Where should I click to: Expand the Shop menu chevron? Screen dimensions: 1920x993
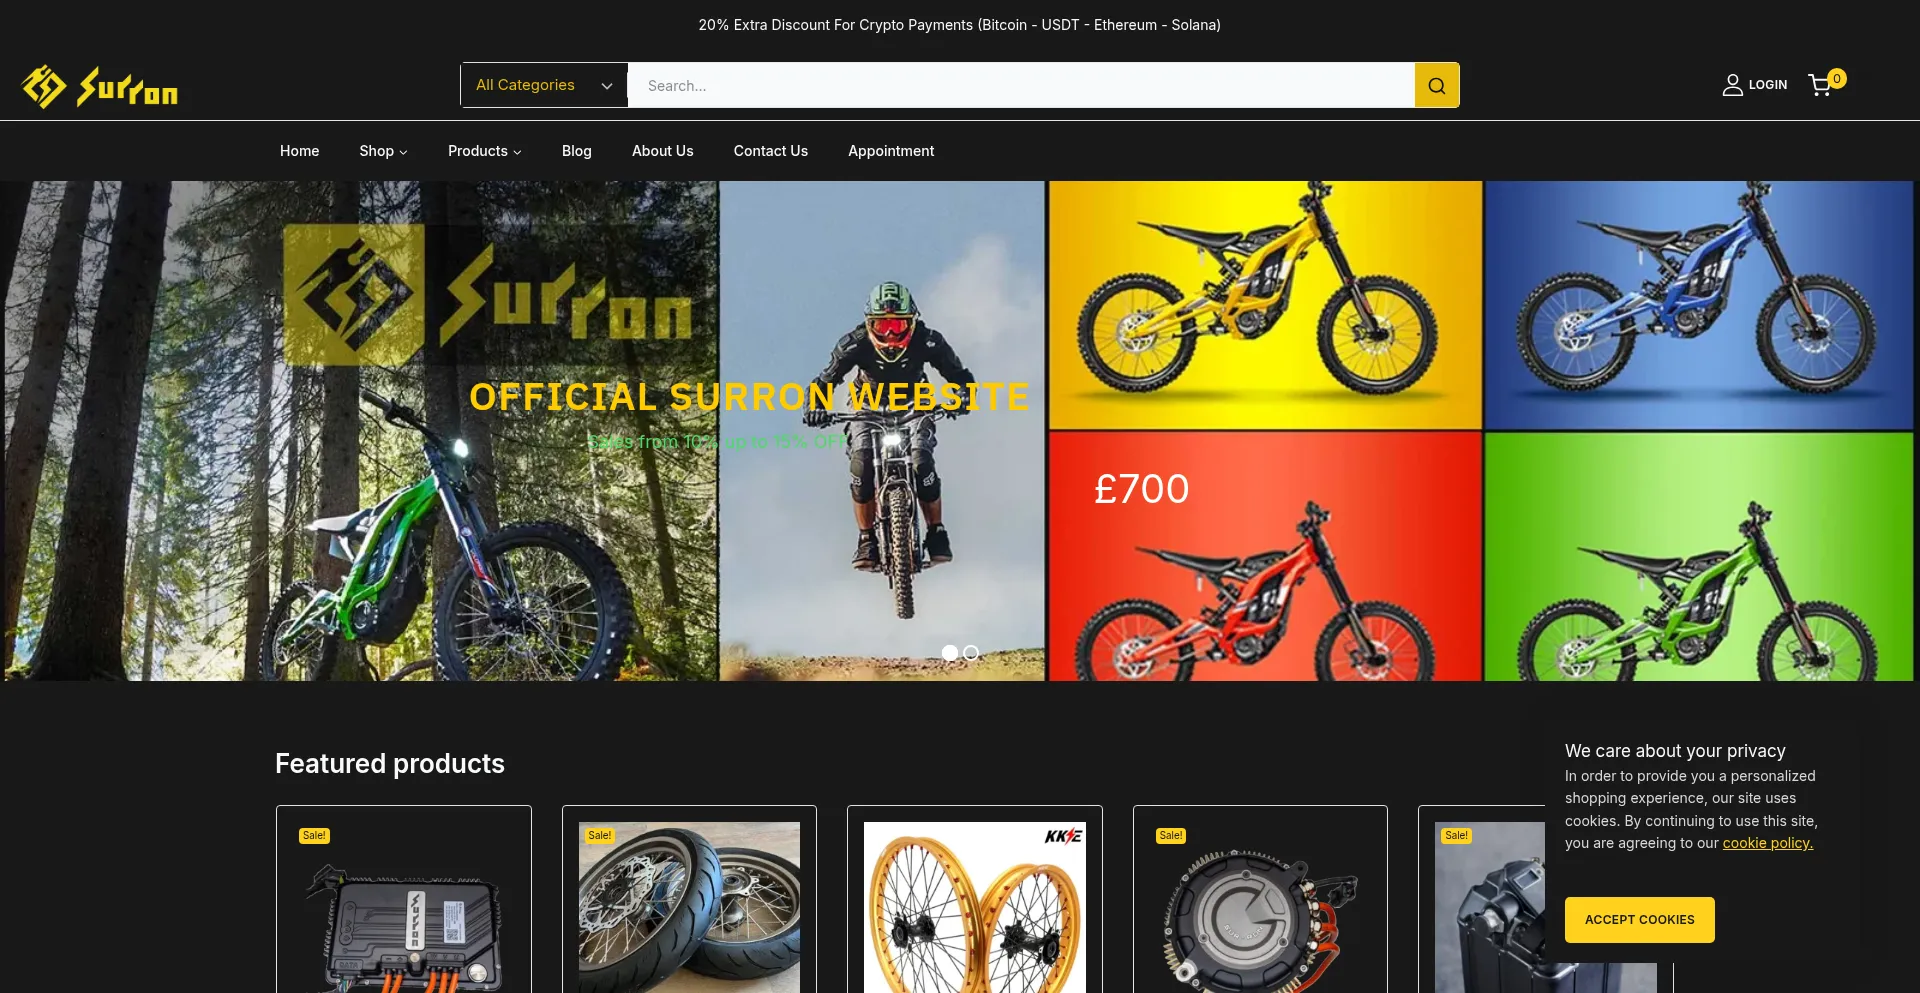pyautogui.click(x=403, y=152)
